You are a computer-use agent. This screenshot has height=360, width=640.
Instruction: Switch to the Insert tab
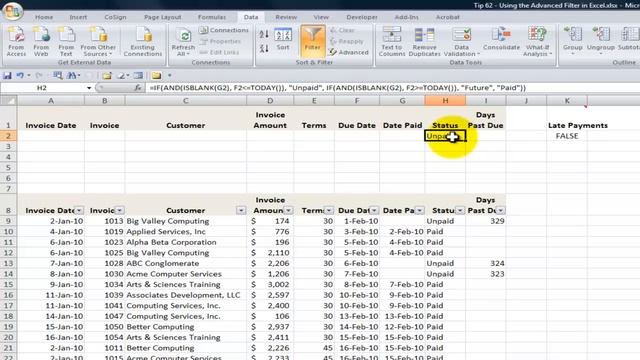78,17
